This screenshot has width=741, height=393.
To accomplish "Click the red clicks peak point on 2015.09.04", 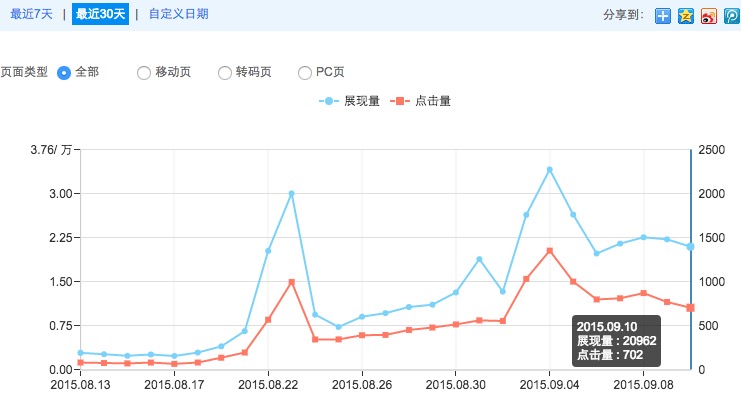I will point(550,251).
